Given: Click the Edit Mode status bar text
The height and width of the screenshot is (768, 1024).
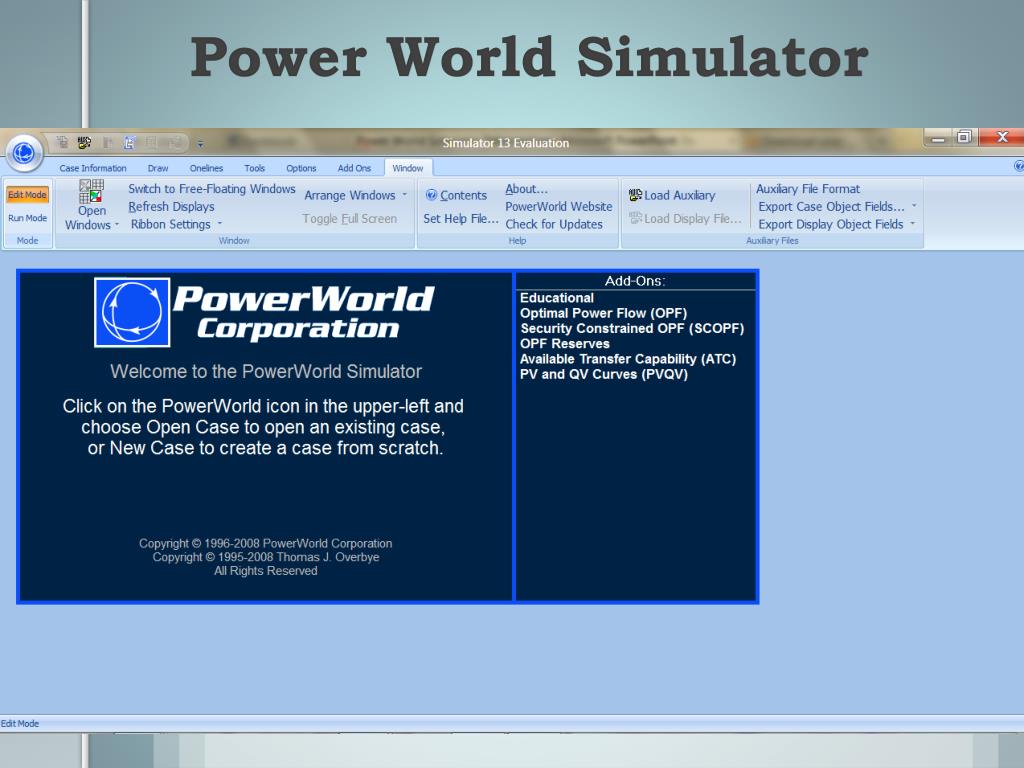Looking at the screenshot, I should [x=20, y=724].
